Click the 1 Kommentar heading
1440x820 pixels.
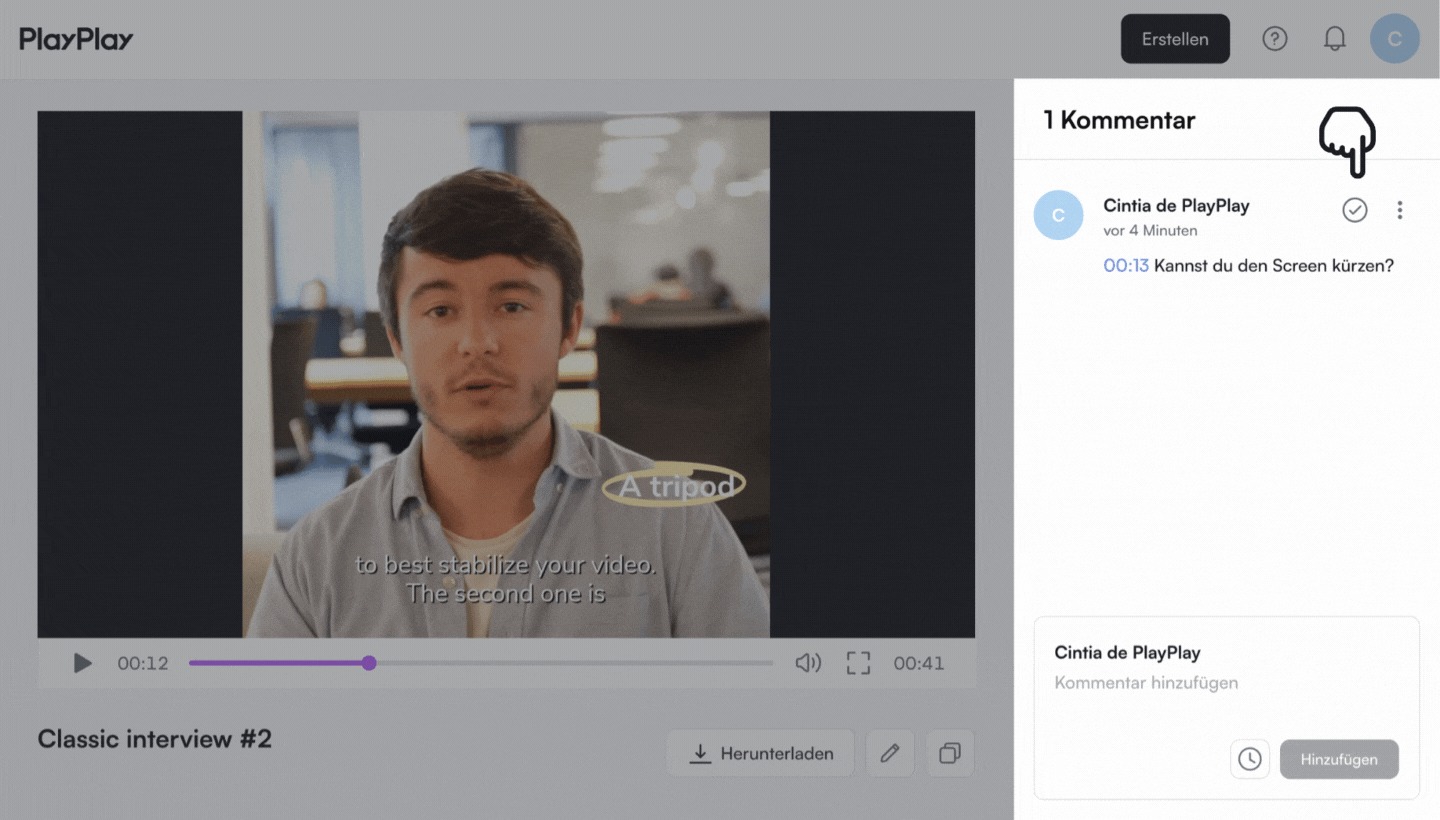(1119, 120)
